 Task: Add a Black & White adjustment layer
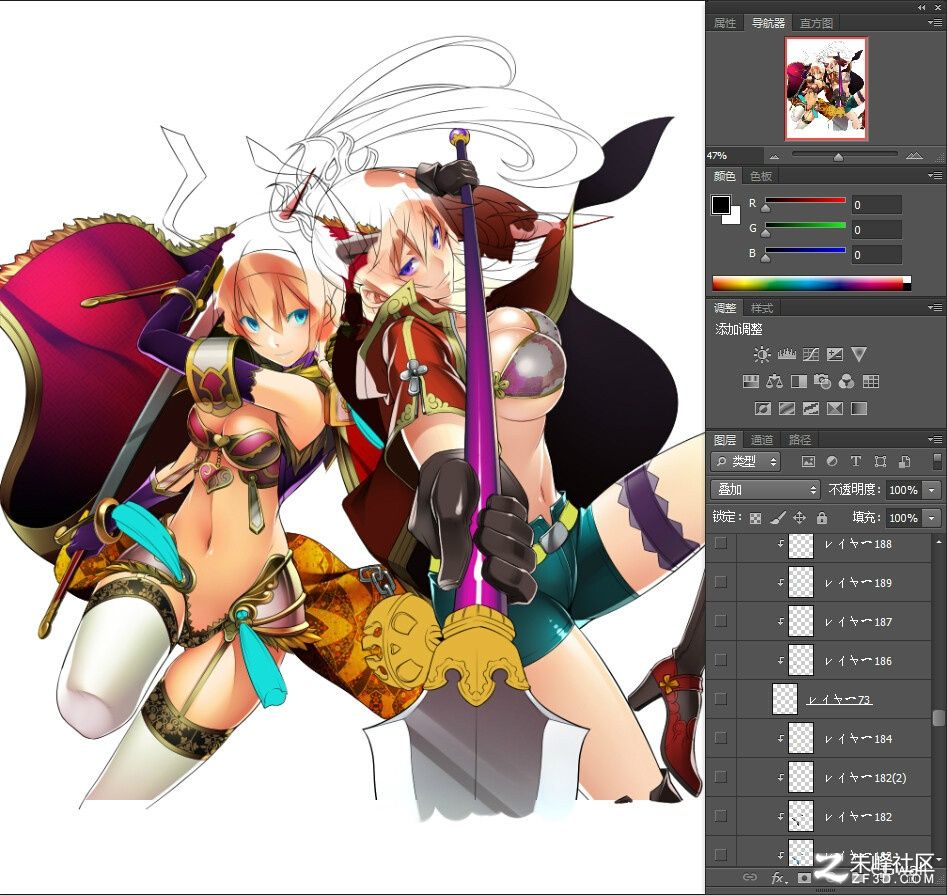(x=798, y=382)
